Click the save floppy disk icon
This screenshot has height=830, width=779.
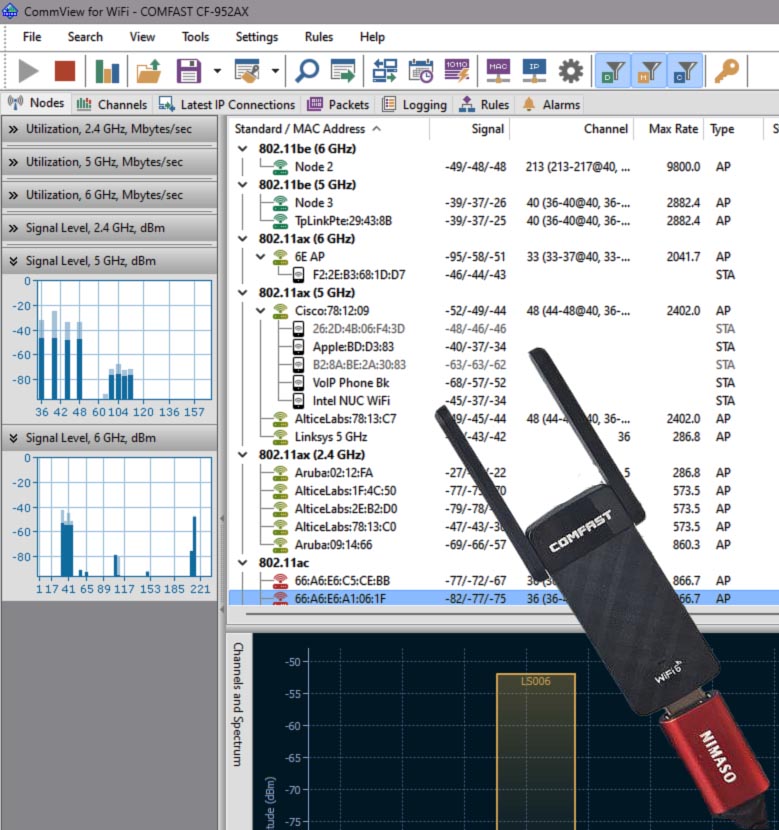(188, 71)
